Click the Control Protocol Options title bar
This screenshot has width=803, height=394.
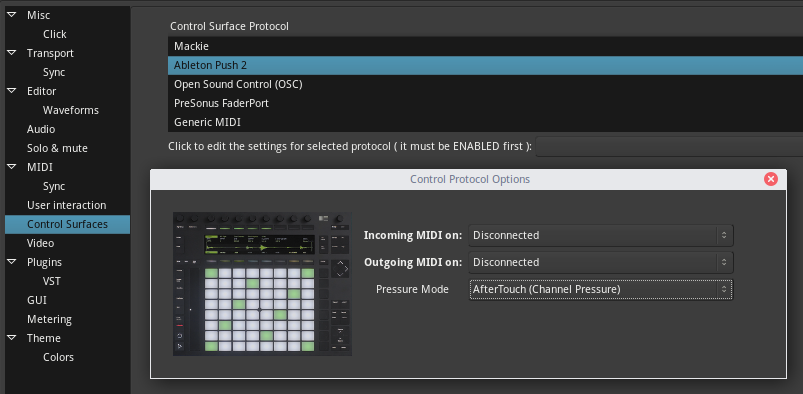point(470,179)
